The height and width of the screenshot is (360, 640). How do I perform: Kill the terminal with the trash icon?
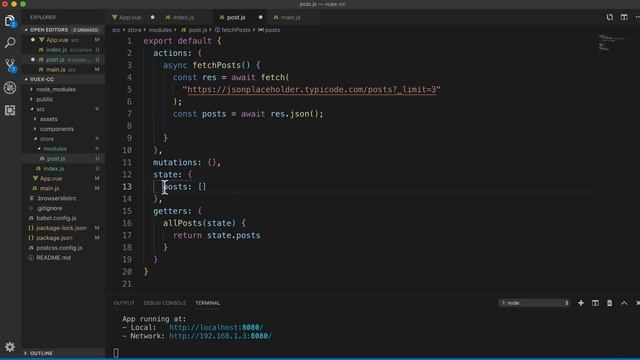coord(609,303)
